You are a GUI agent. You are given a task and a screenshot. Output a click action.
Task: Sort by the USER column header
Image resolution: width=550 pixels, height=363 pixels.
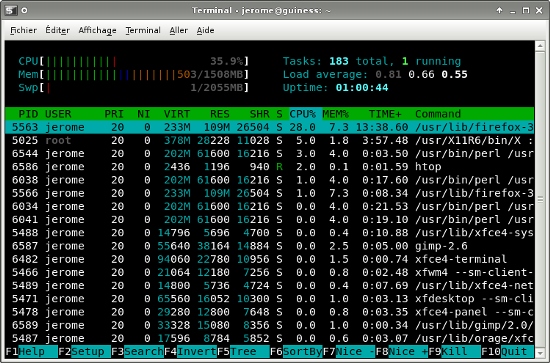click(58, 114)
